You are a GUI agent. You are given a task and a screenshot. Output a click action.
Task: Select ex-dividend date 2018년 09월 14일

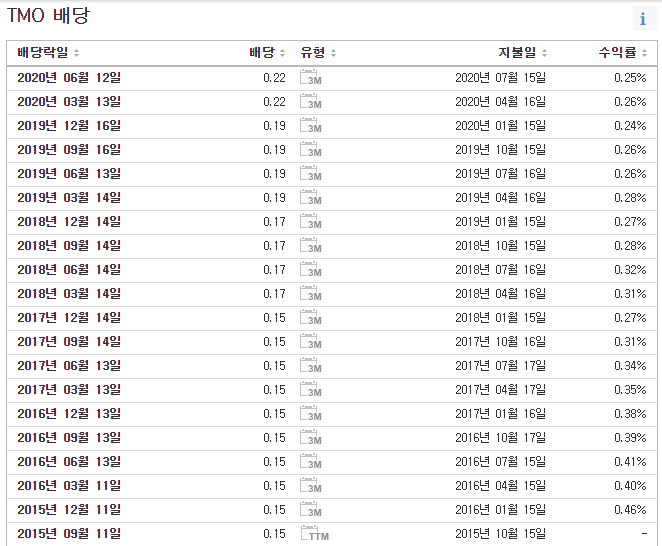point(69,246)
